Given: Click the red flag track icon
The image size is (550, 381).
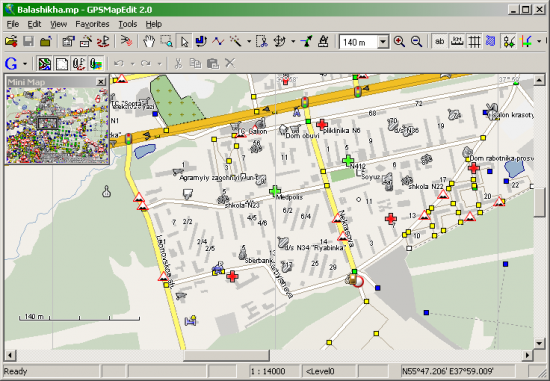Looking at the screenshot, I should click(x=103, y=42).
